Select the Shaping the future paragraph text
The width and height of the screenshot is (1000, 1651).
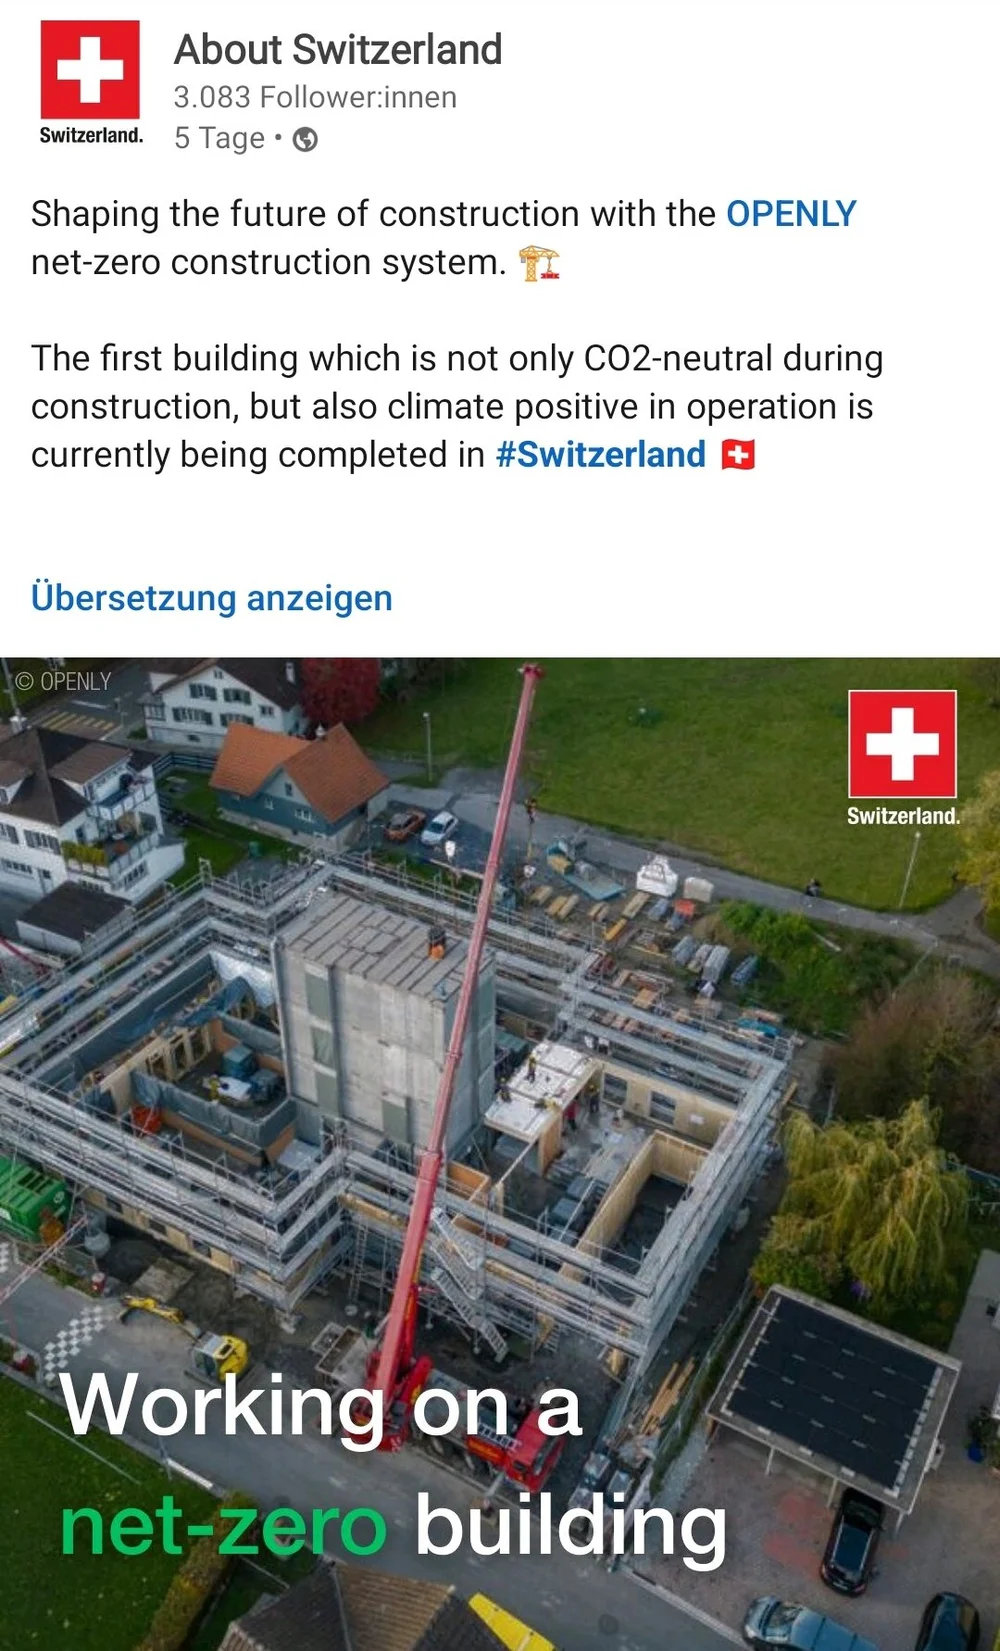pyautogui.click(x=444, y=238)
